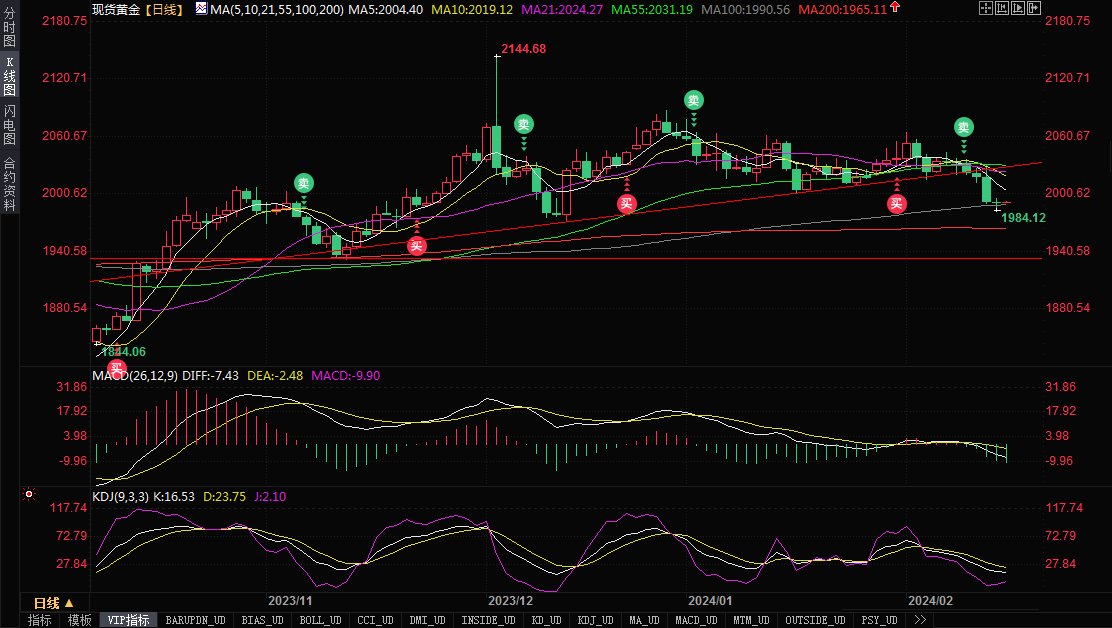Click the 2144.68 high price label
The image size is (1112, 628).
point(524,49)
